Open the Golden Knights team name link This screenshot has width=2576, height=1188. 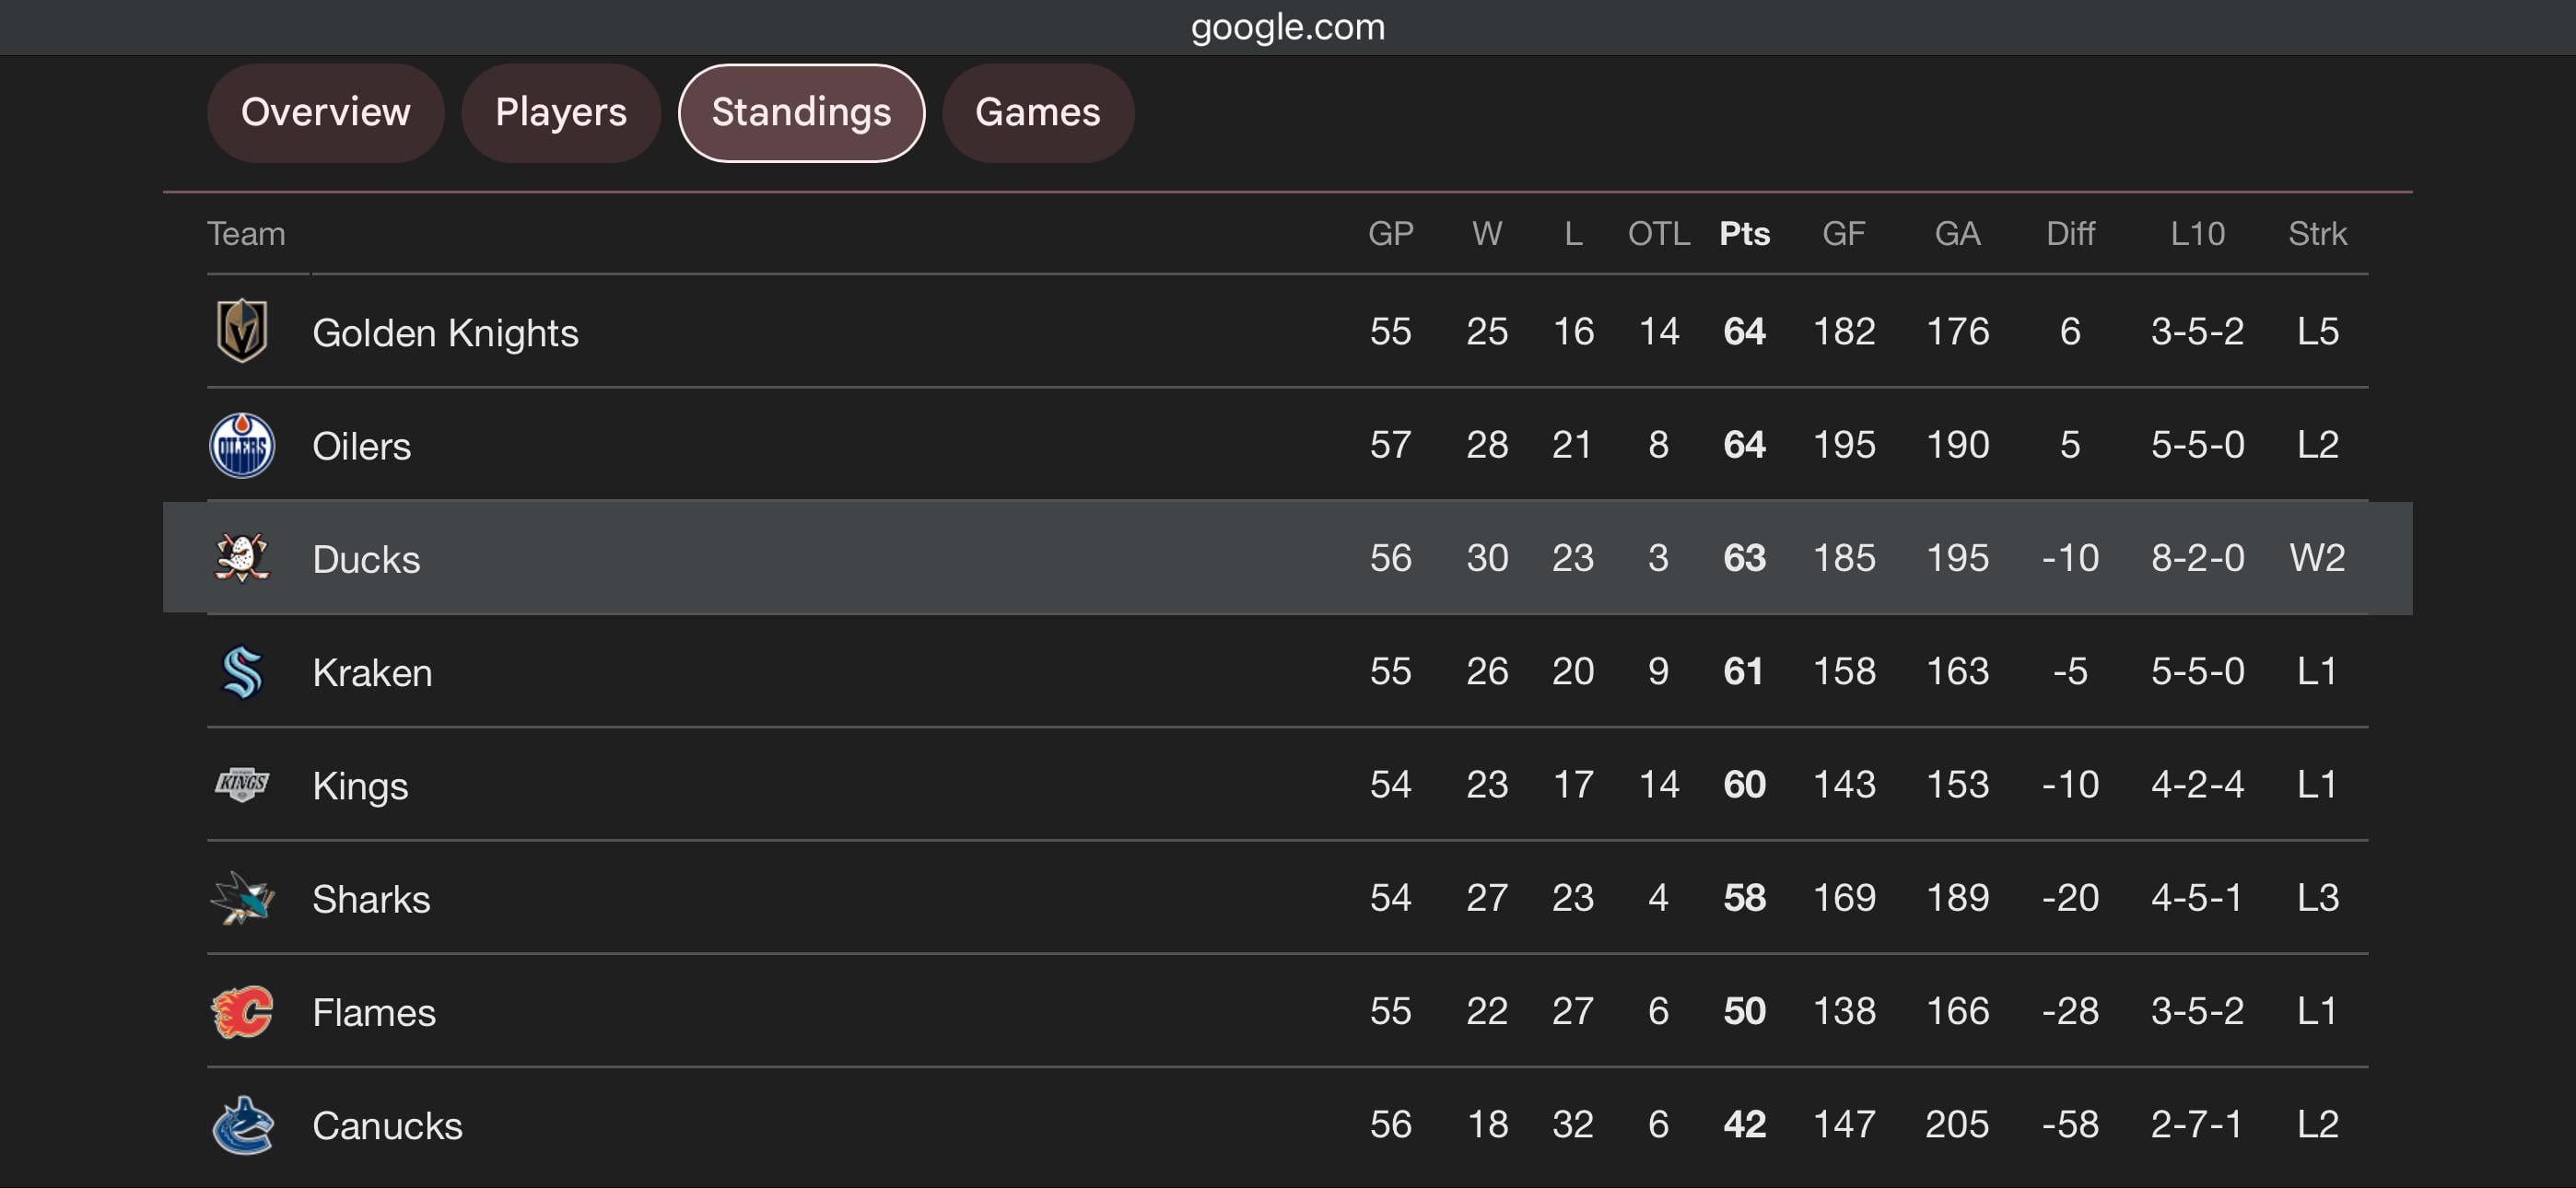coord(445,333)
